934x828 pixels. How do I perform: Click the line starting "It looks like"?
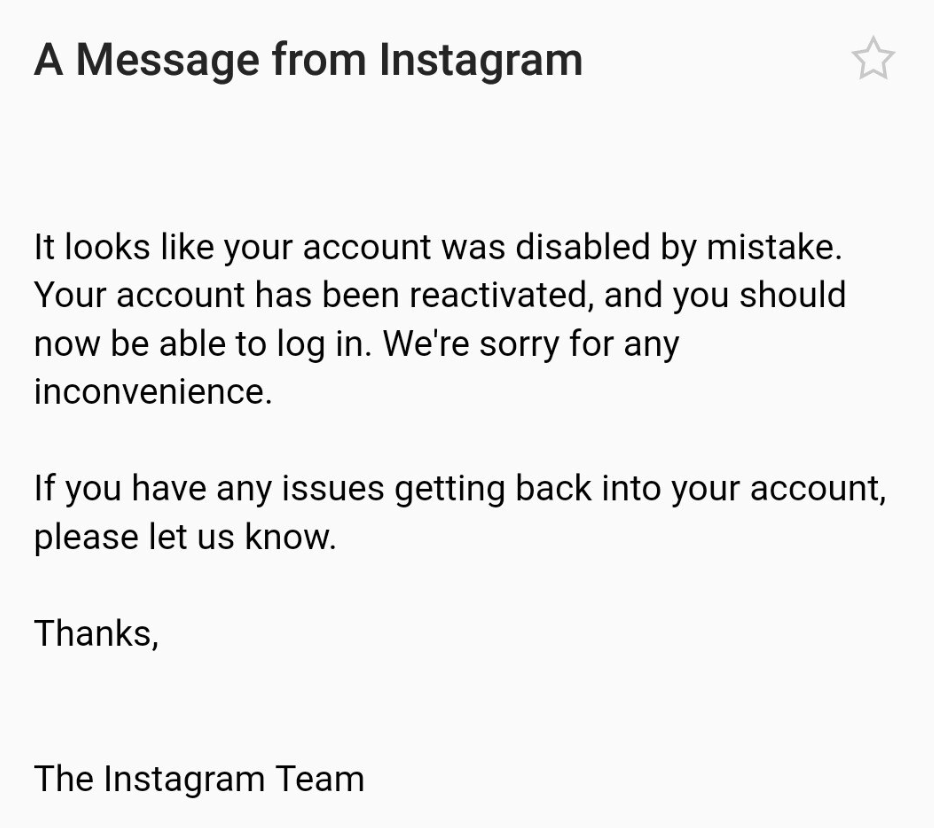click(438, 247)
